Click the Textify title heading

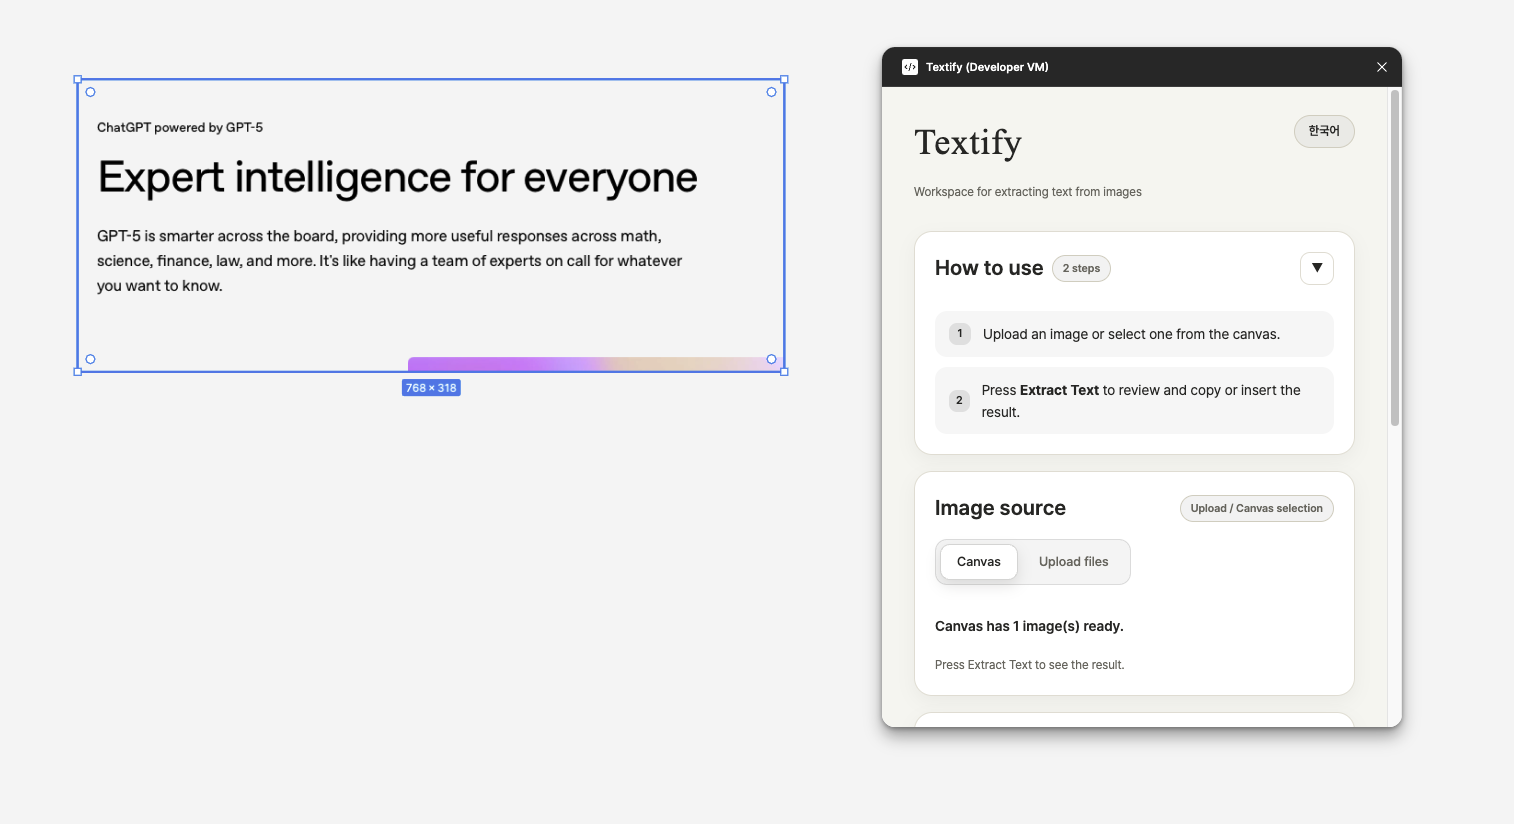968,143
